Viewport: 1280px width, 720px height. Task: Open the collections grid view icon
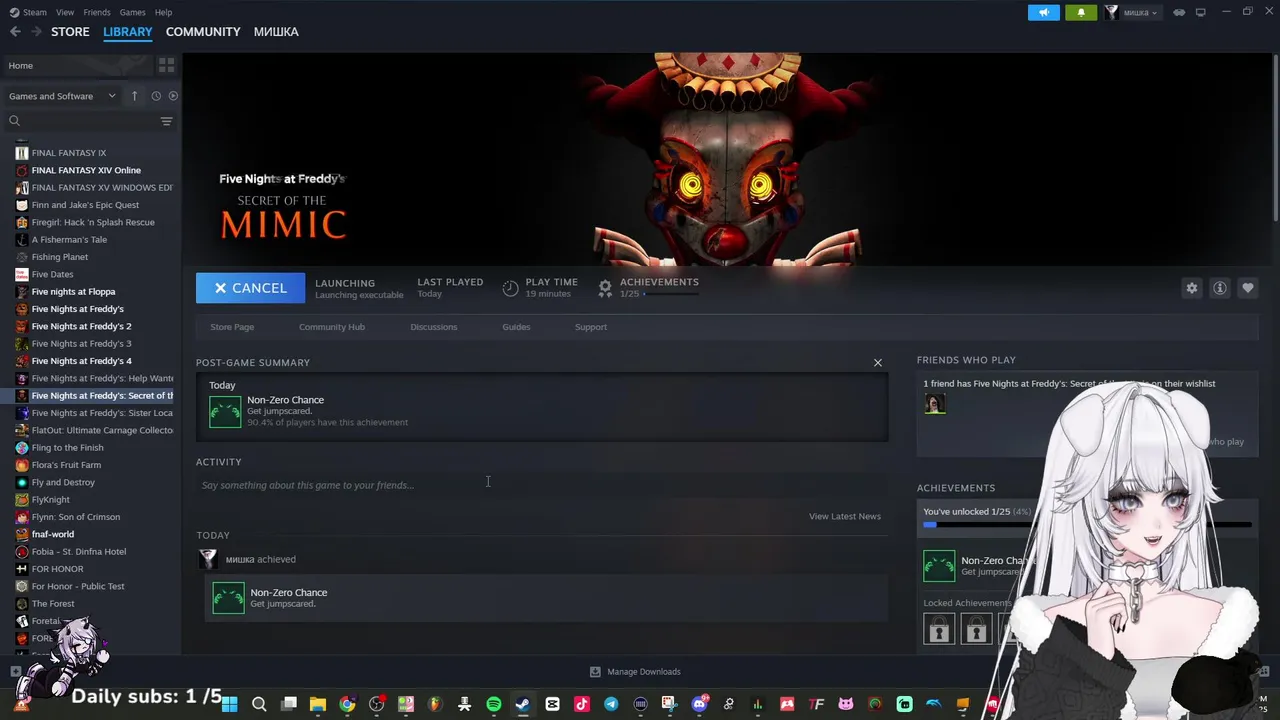click(x=166, y=65)
